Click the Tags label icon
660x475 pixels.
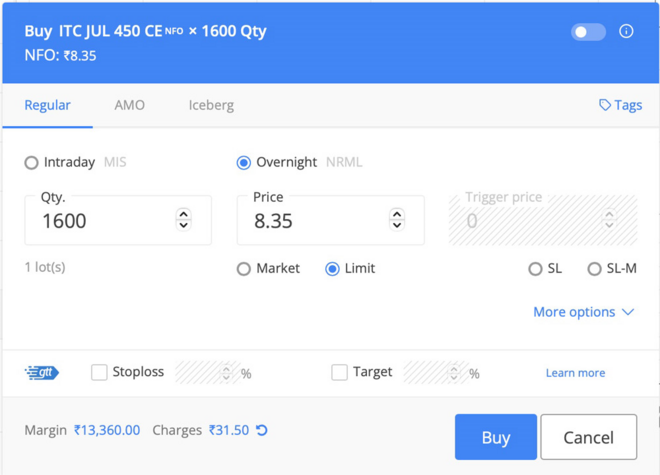pyautogui.click(x=605, y=105)
